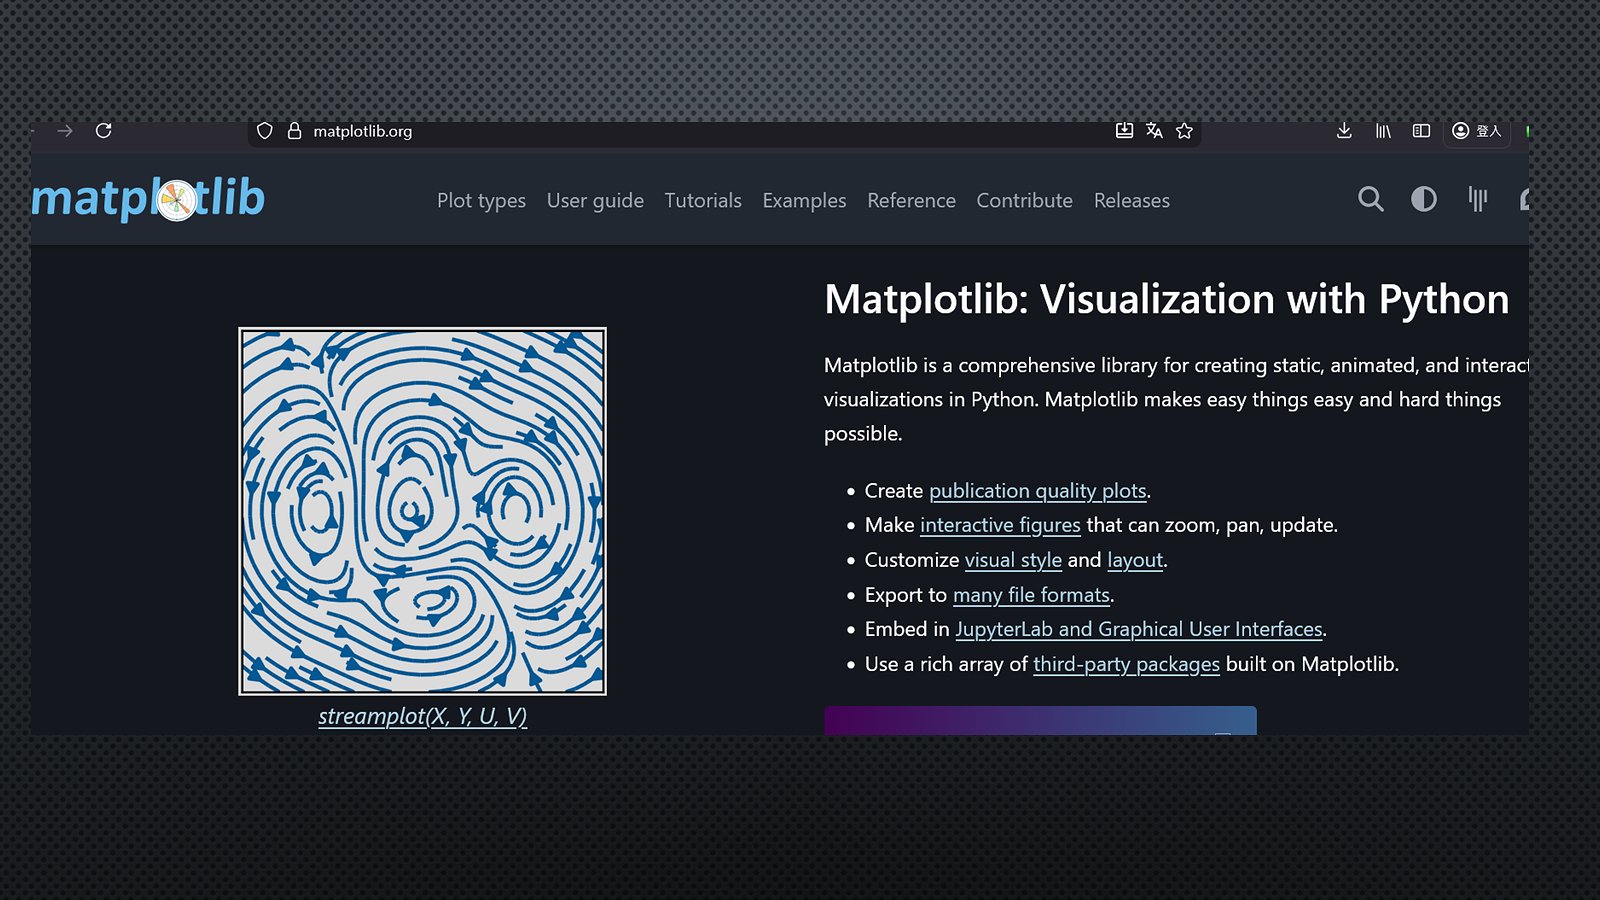Viewport: 1600px width, 900px height.
Task: Click the translate page icon
Action: pos(1154,131)
